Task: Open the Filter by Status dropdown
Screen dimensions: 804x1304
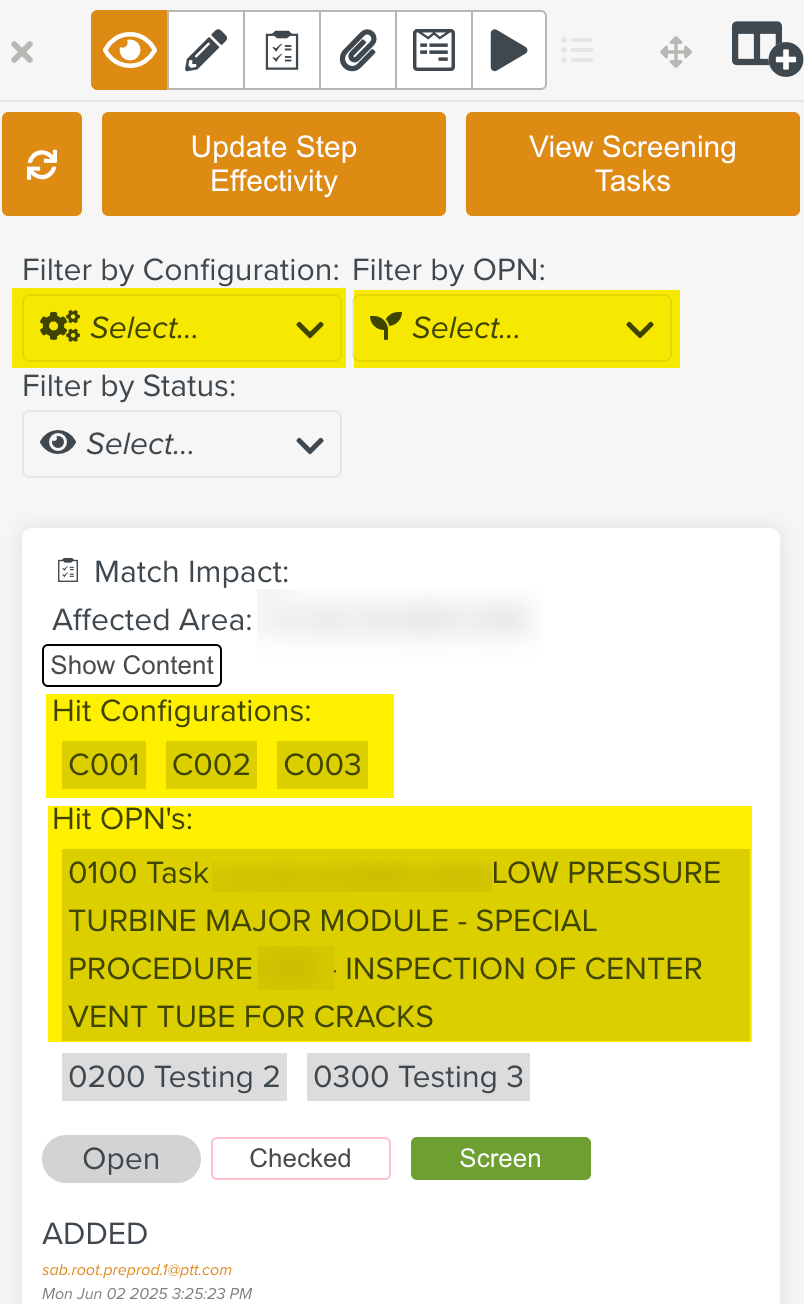Action: click(x=181, y=444)
